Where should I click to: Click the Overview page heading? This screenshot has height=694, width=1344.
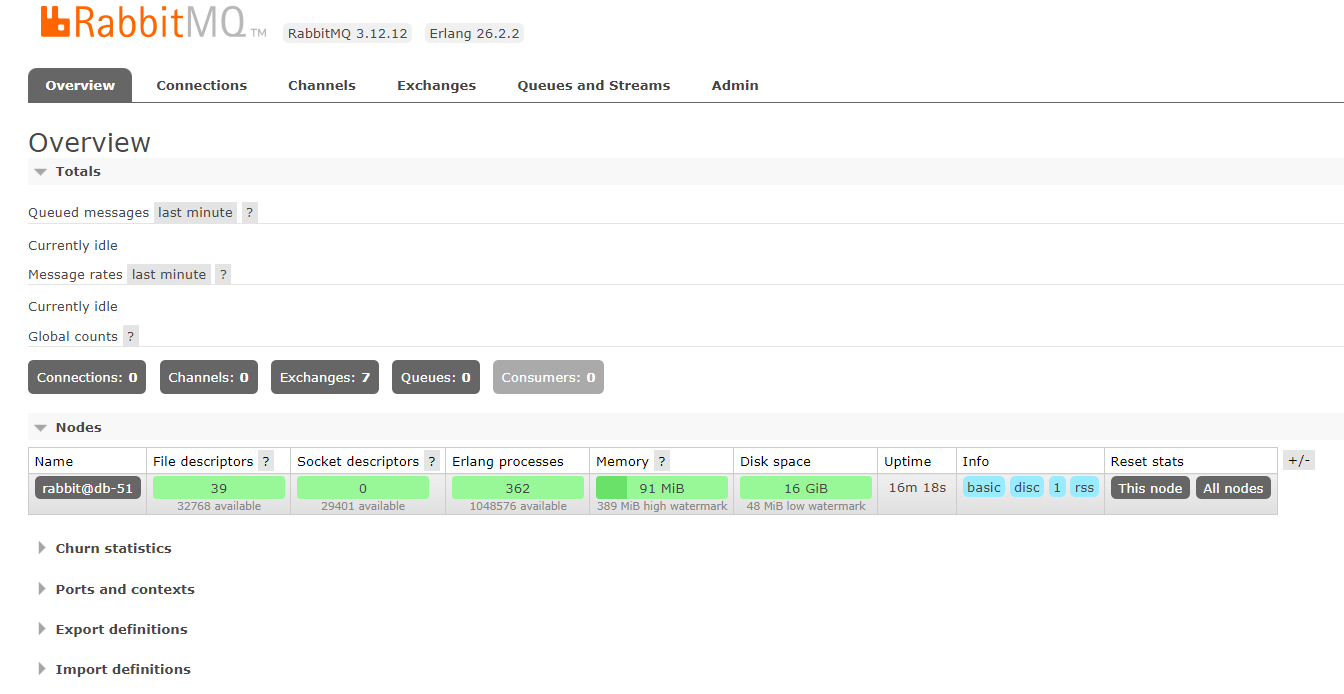[x=90, y=142]
